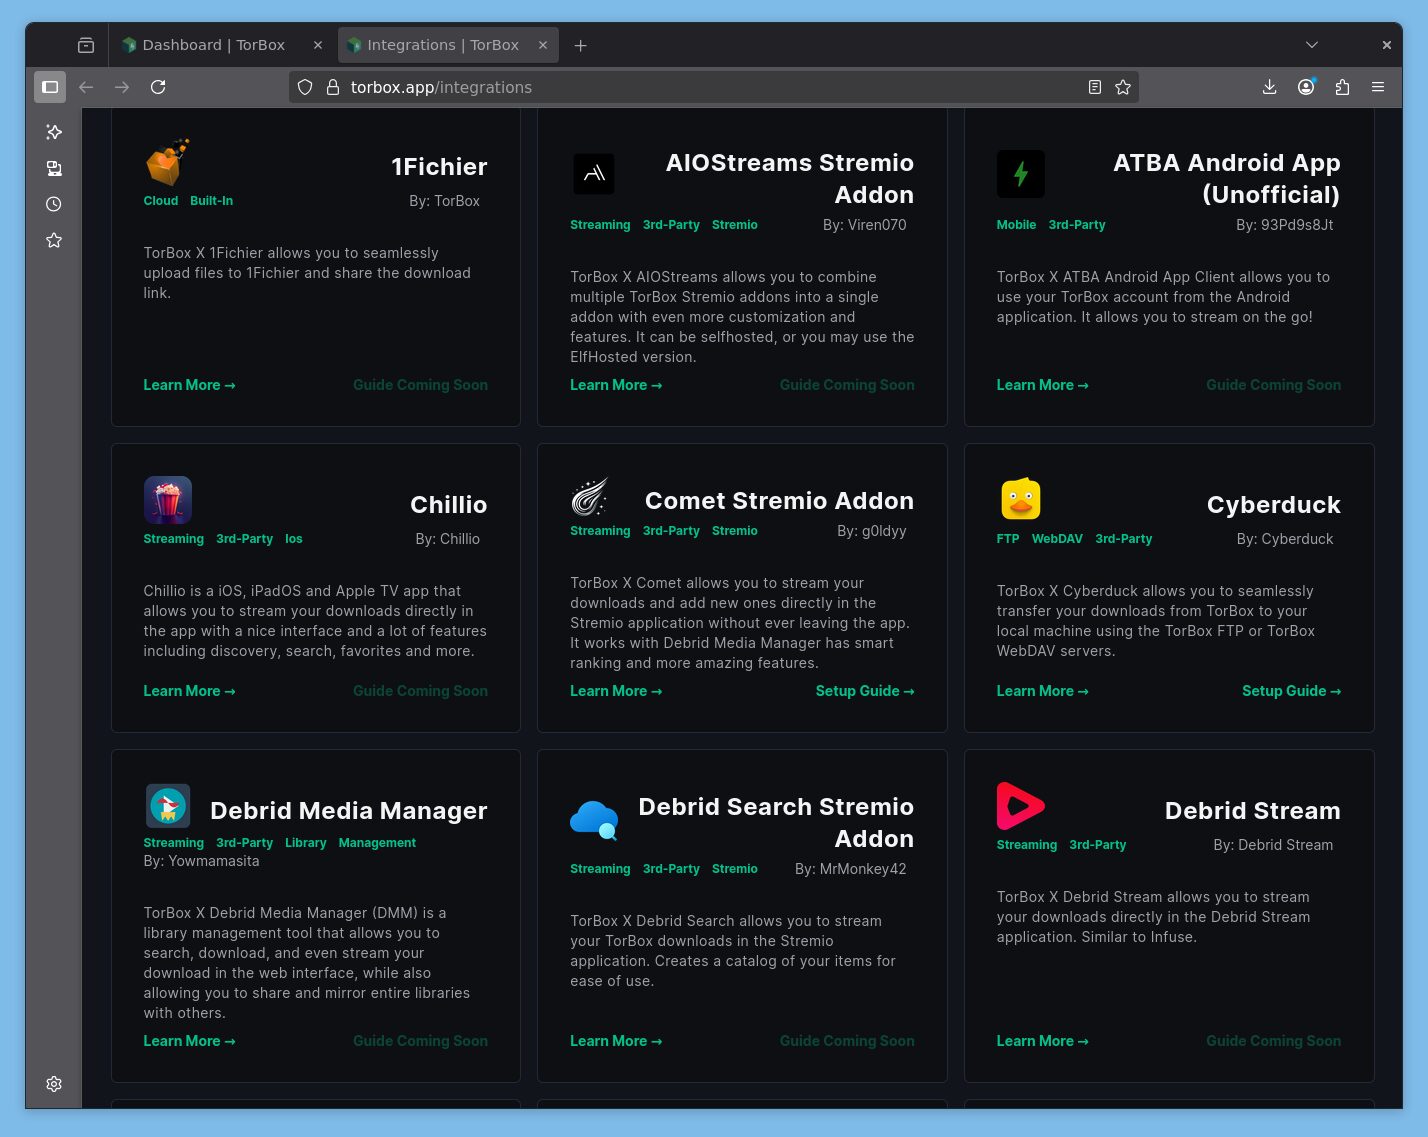Click the Management tag on Debrid Media Manager

click(377, 843)
